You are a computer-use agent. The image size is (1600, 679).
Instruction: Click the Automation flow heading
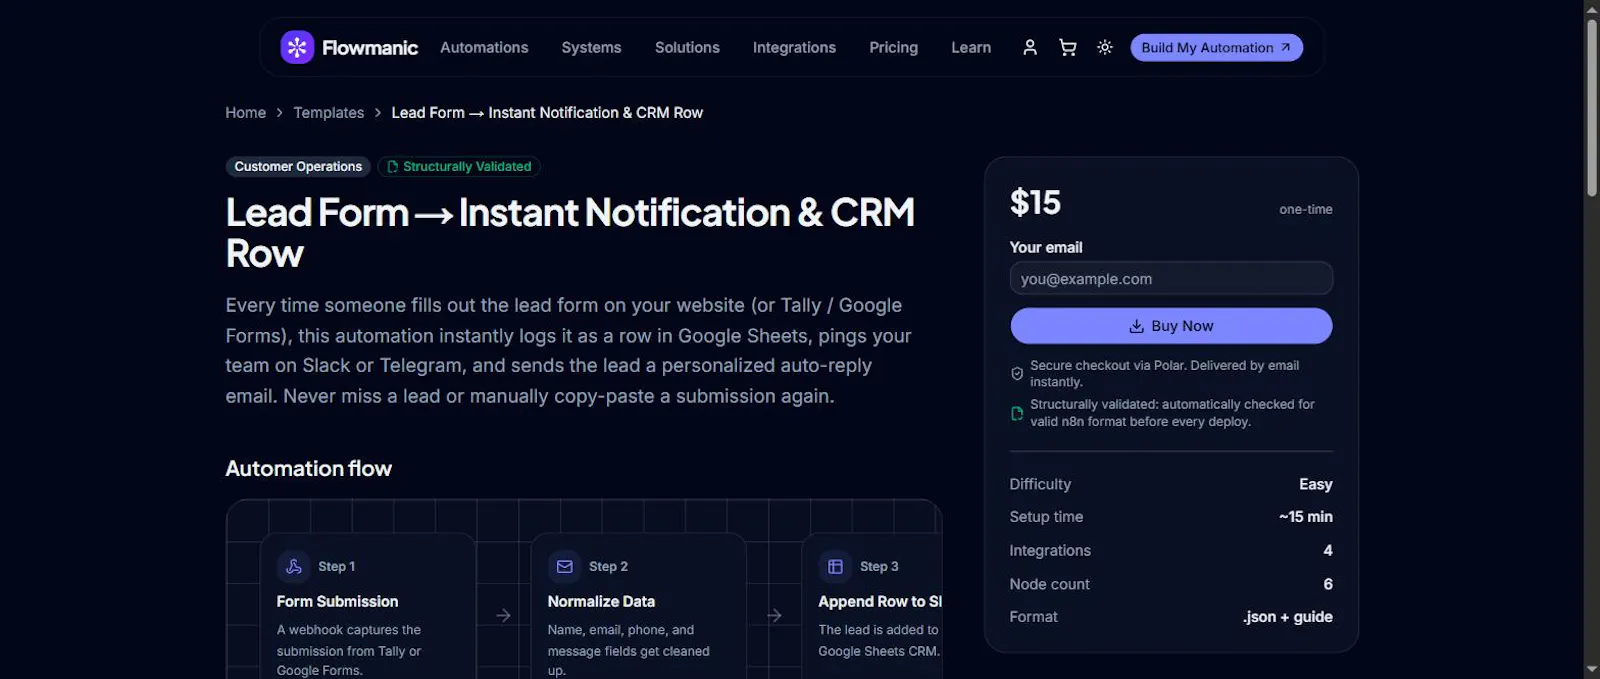tap(308, 468)
